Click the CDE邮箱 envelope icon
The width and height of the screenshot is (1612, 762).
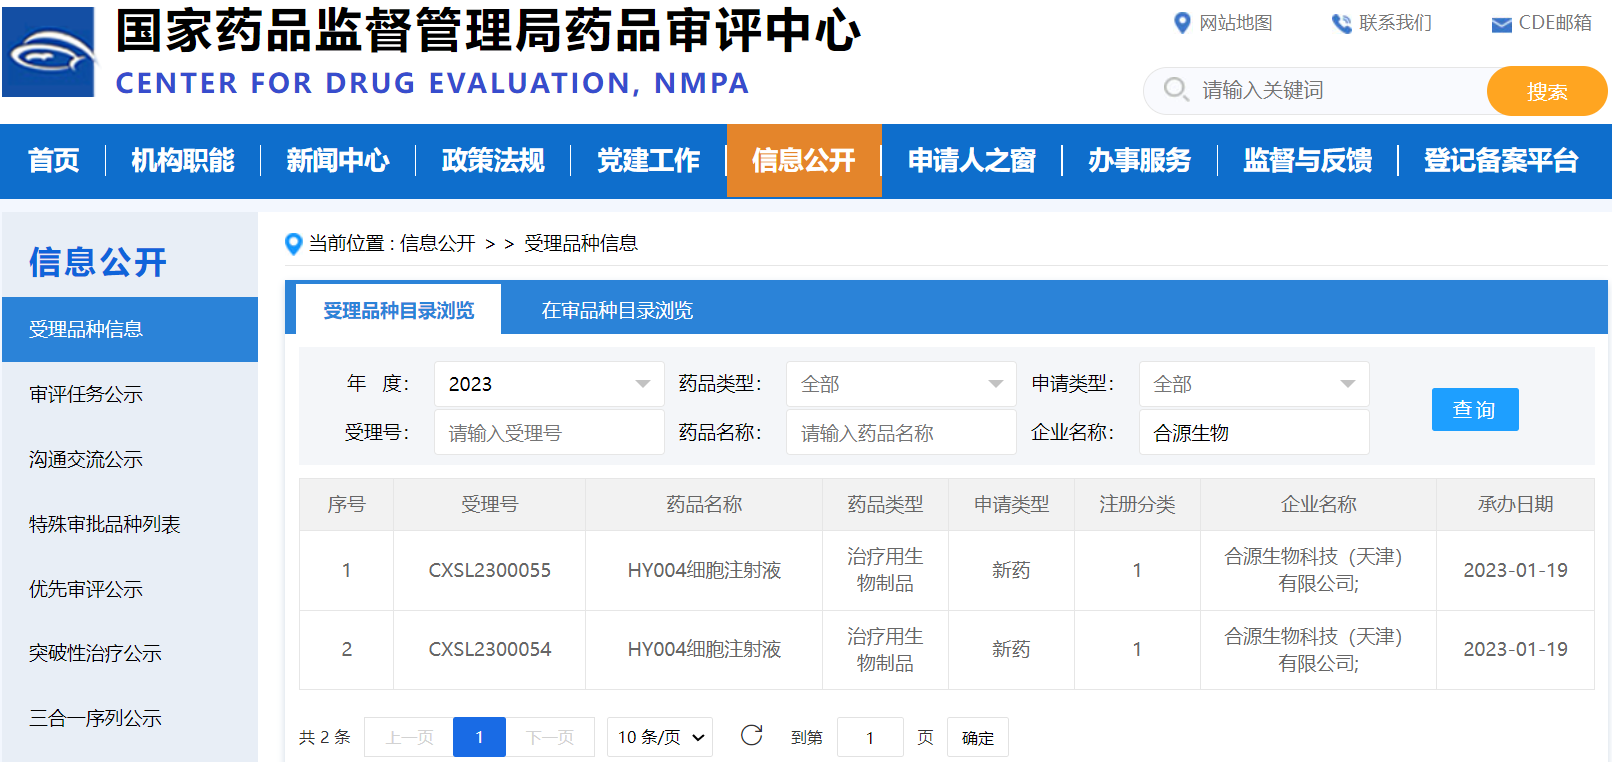pyautogui.click(x=1501, y=25)
